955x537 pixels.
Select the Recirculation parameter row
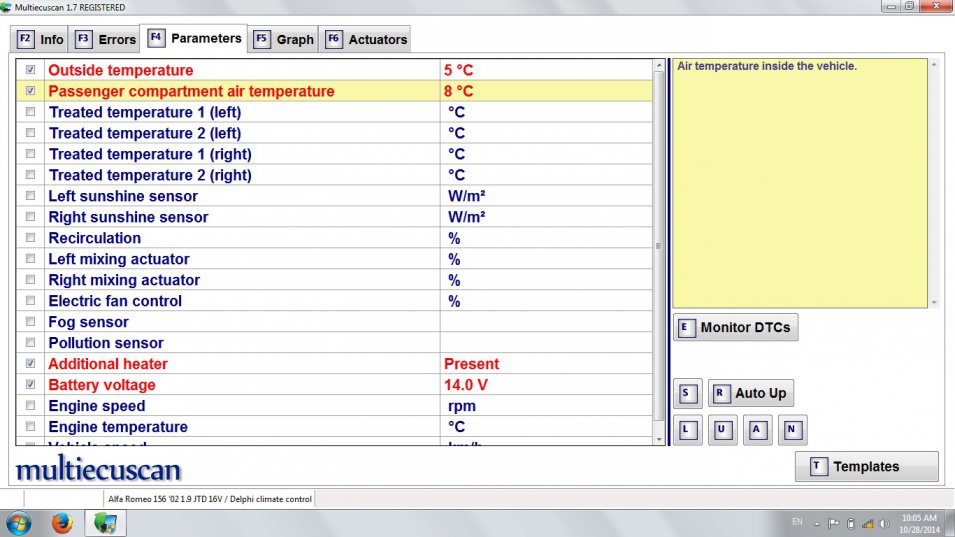(95, 238)
